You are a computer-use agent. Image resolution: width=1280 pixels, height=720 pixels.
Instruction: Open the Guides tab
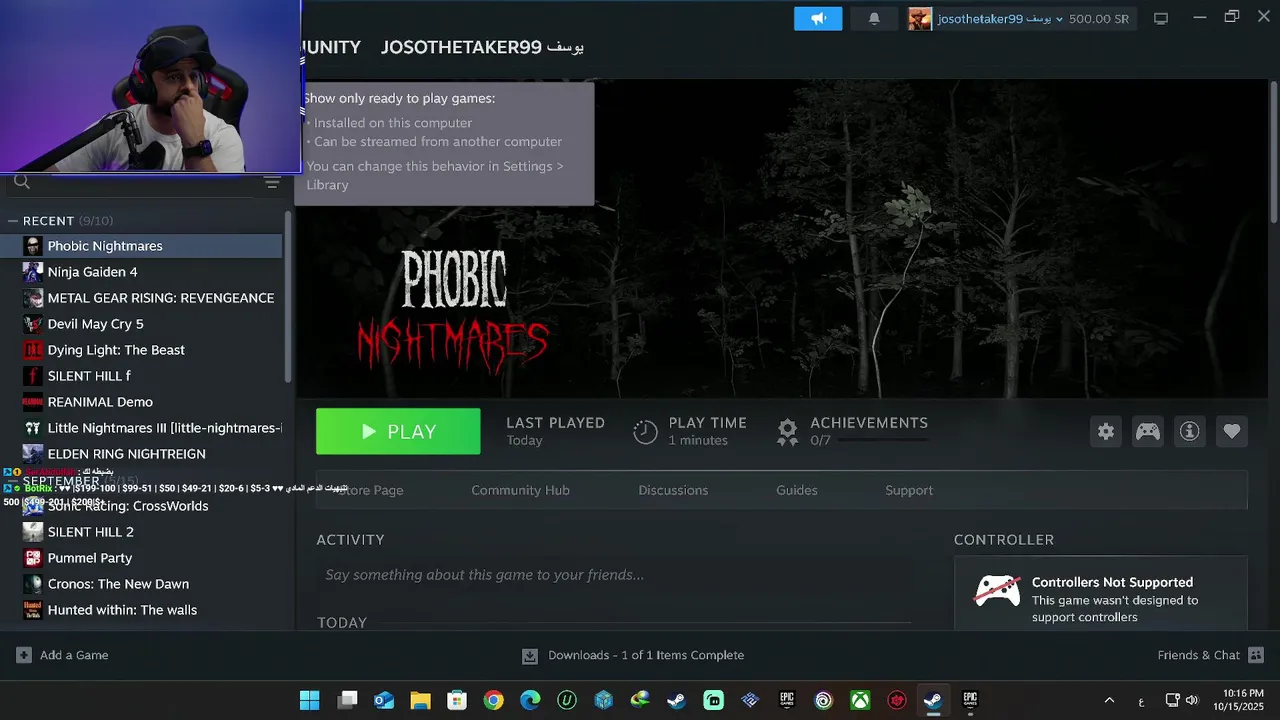(797, 490)
